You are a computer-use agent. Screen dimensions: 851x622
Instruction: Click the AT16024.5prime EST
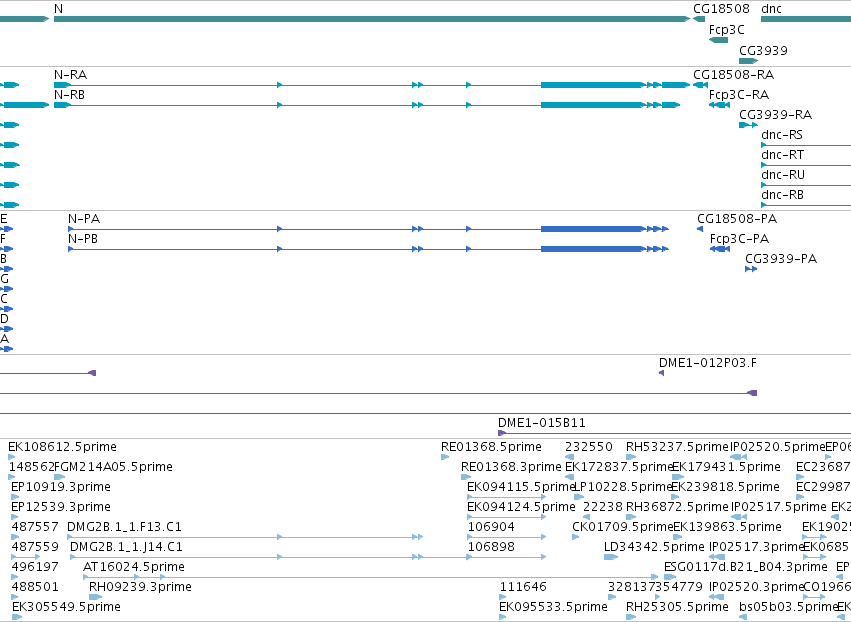coord(370,577)
